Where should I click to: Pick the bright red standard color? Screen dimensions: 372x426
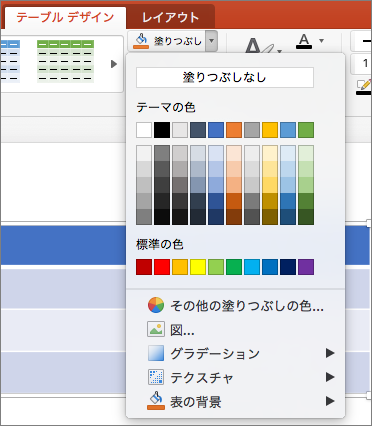[x=162, y=267]
